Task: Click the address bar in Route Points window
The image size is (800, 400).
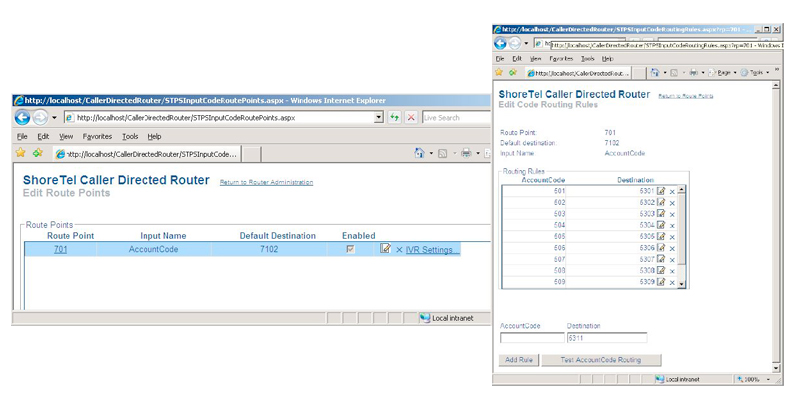Action: pyautogui.click(x=224, y=118)
